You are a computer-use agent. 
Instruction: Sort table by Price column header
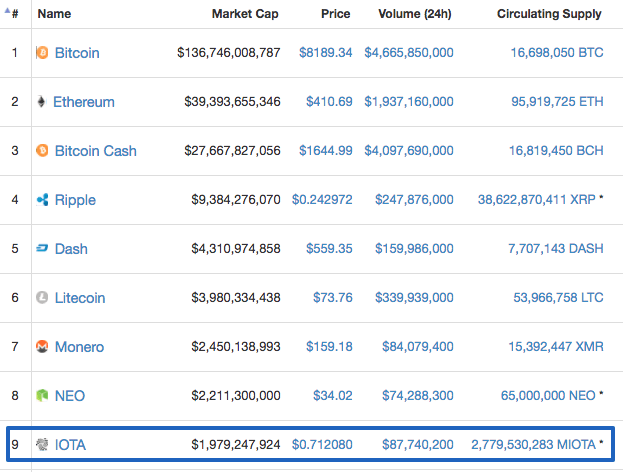336,14
